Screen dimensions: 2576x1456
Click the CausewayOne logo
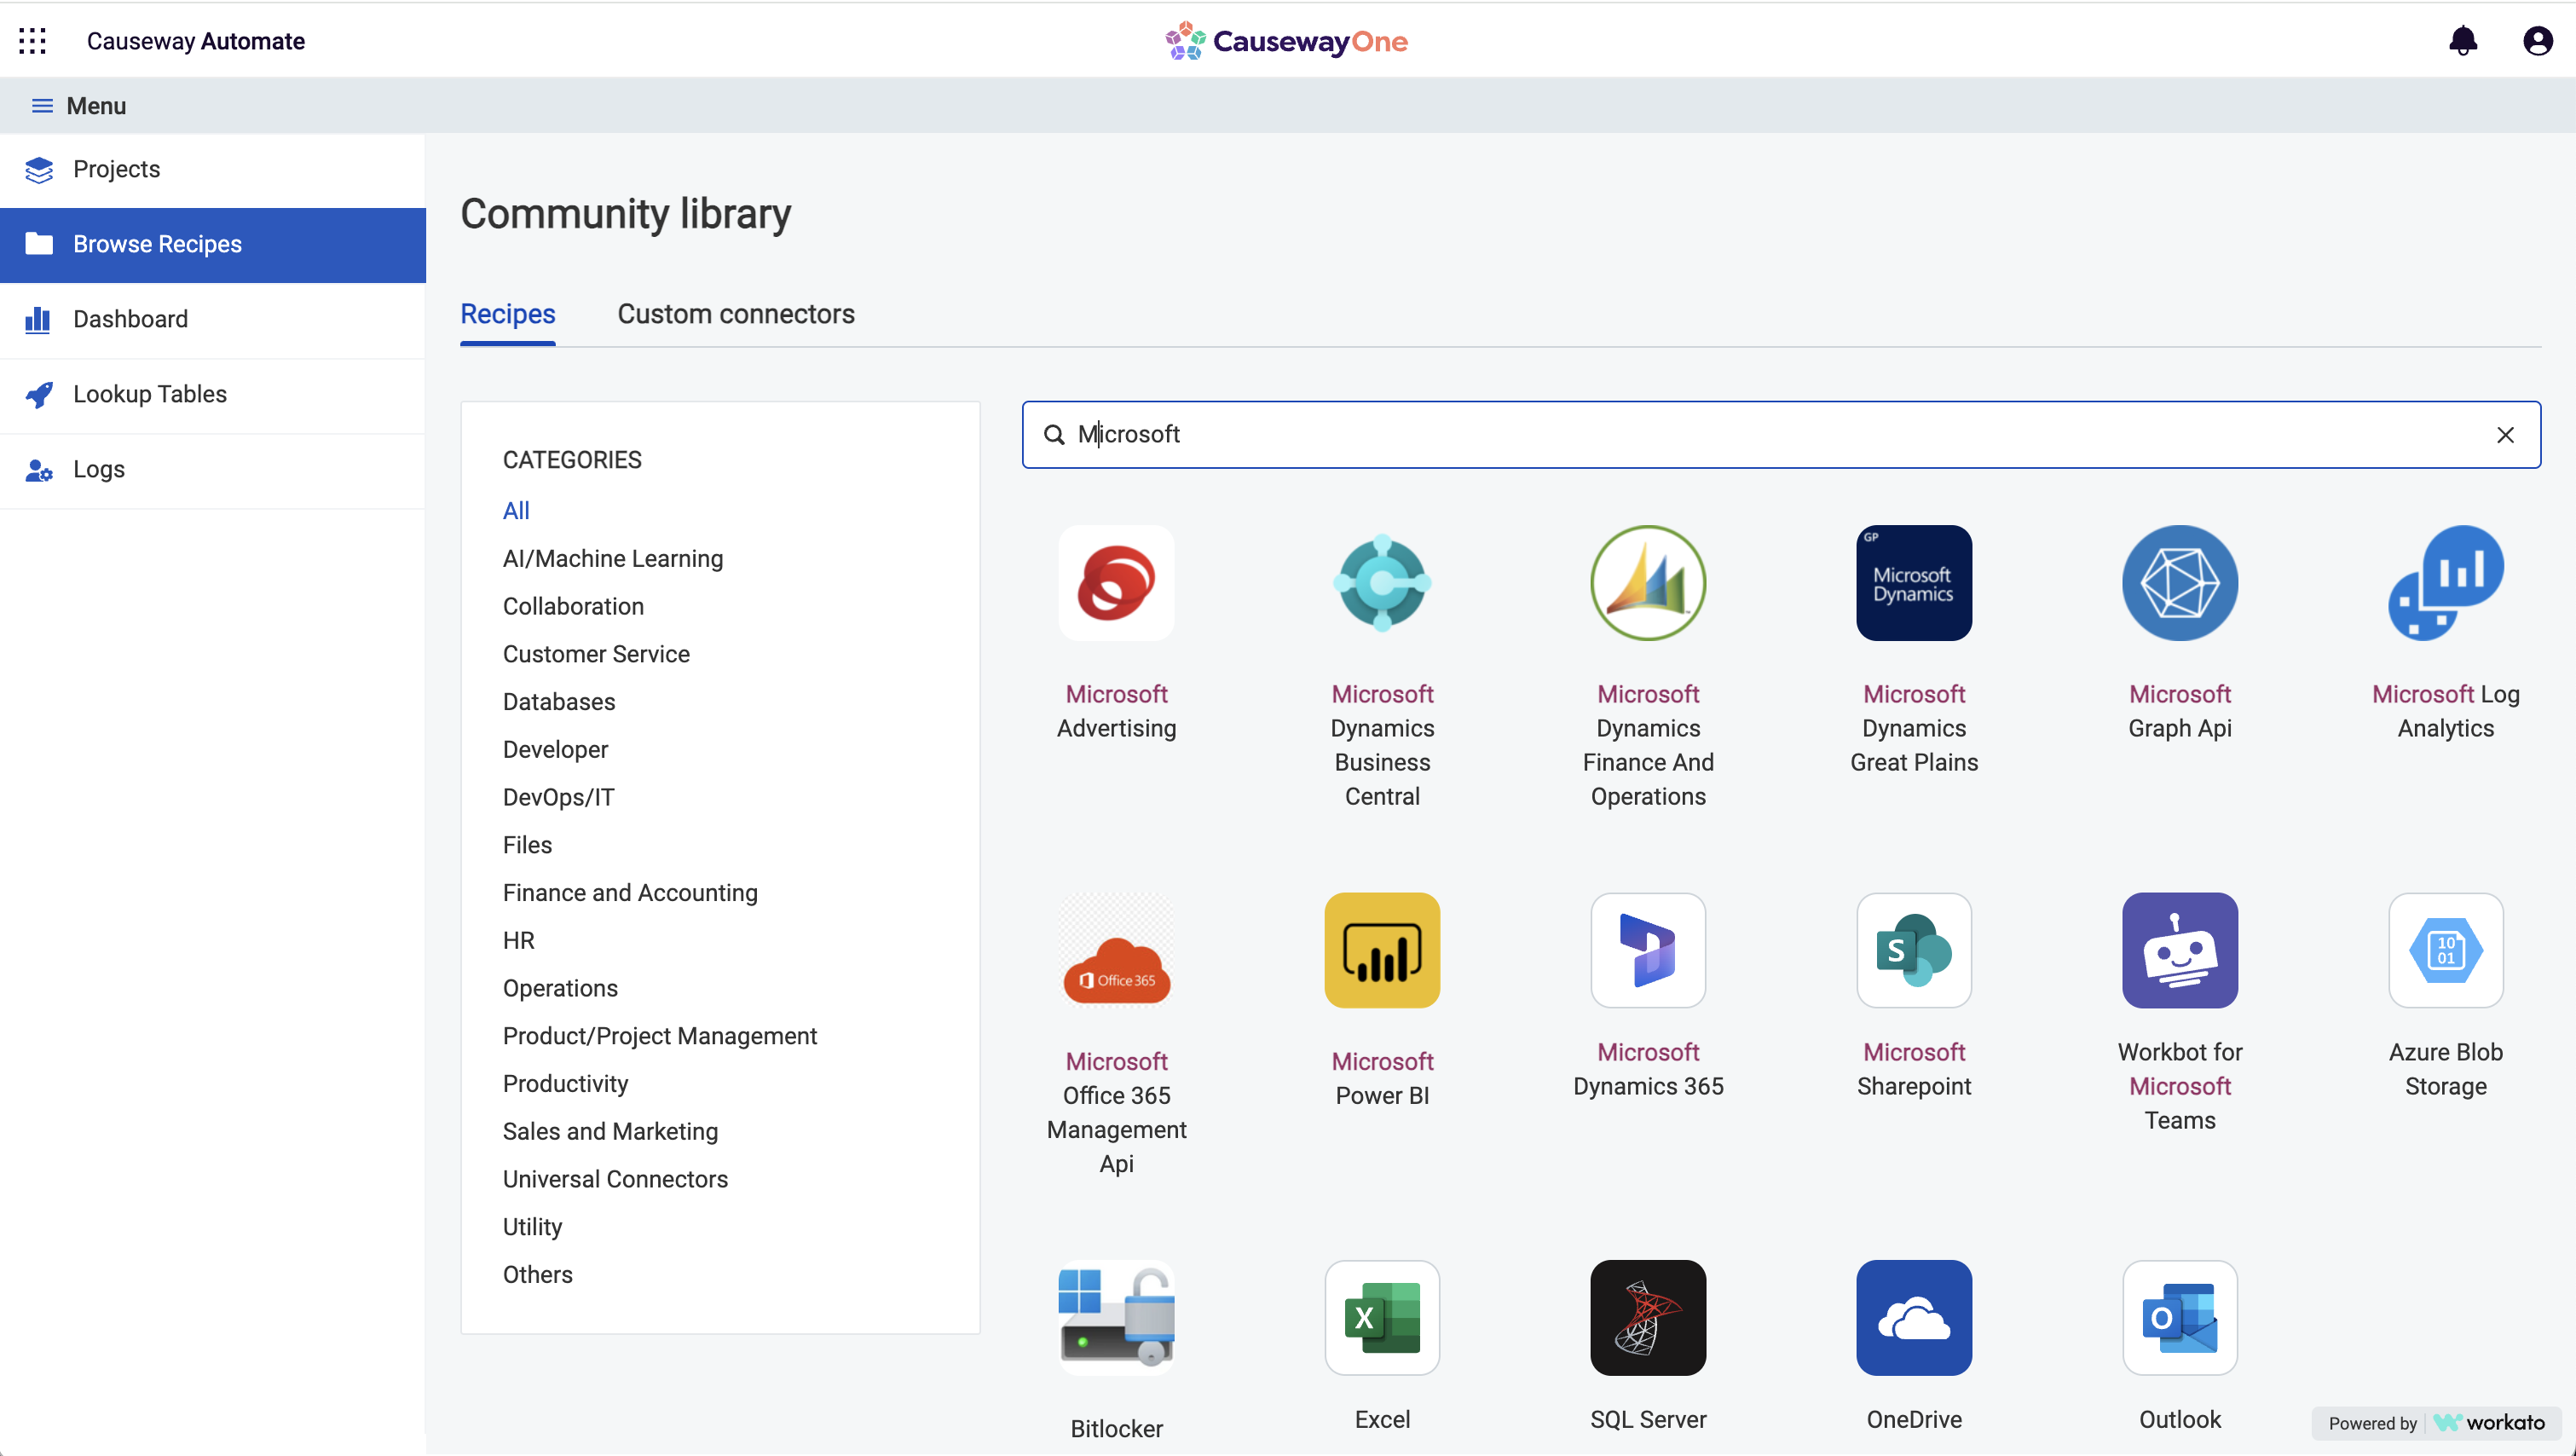[x=1286, y=41]
